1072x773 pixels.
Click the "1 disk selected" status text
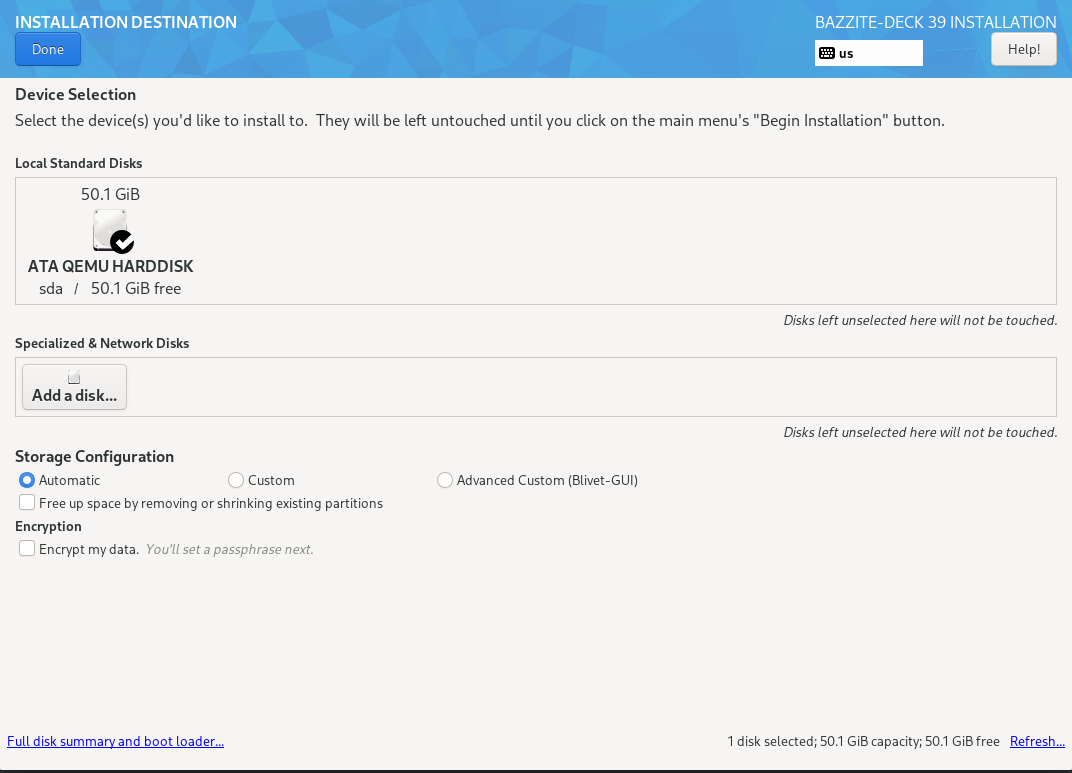click(771, 741)
